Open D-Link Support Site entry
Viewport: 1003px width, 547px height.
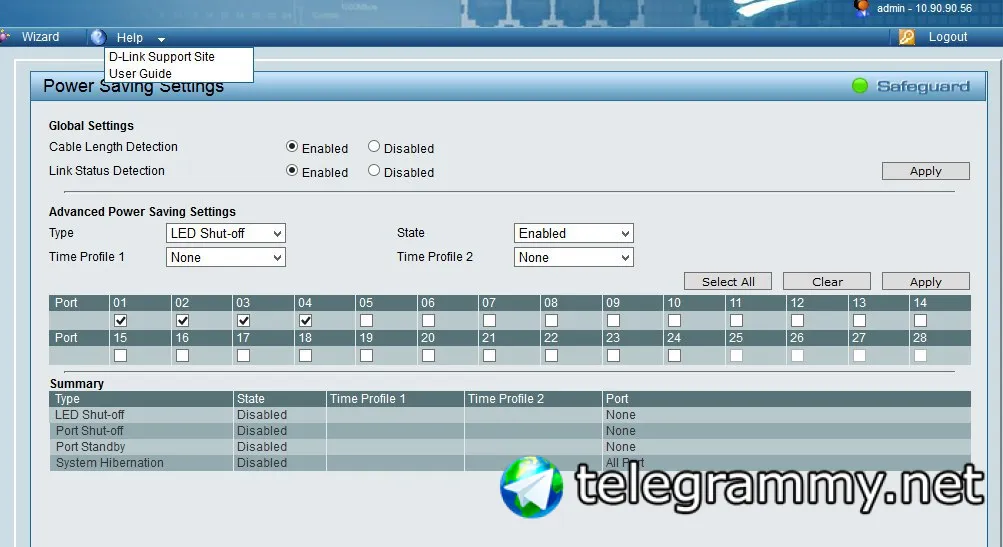pyautogui.click(x=162, y=56)
